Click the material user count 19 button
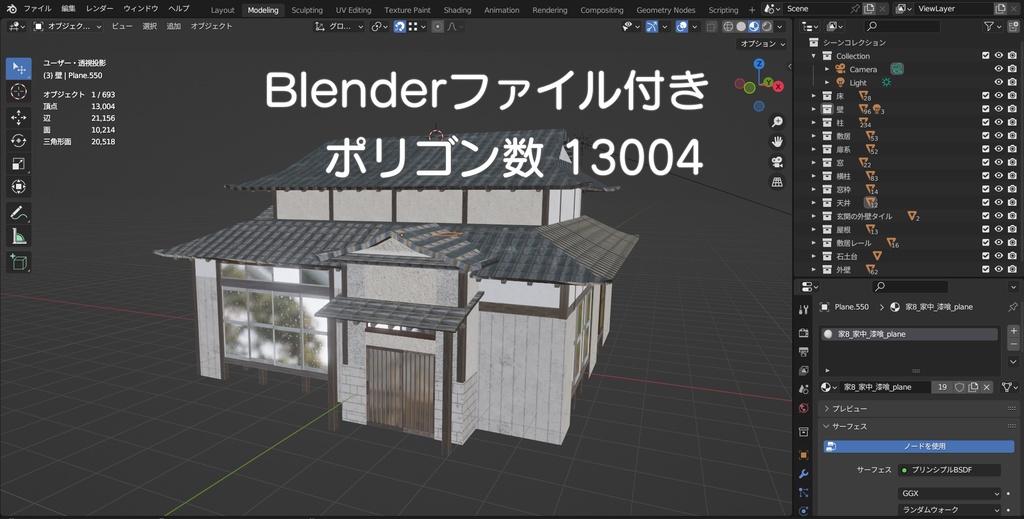1024x519 pixels. click(942, 387)
